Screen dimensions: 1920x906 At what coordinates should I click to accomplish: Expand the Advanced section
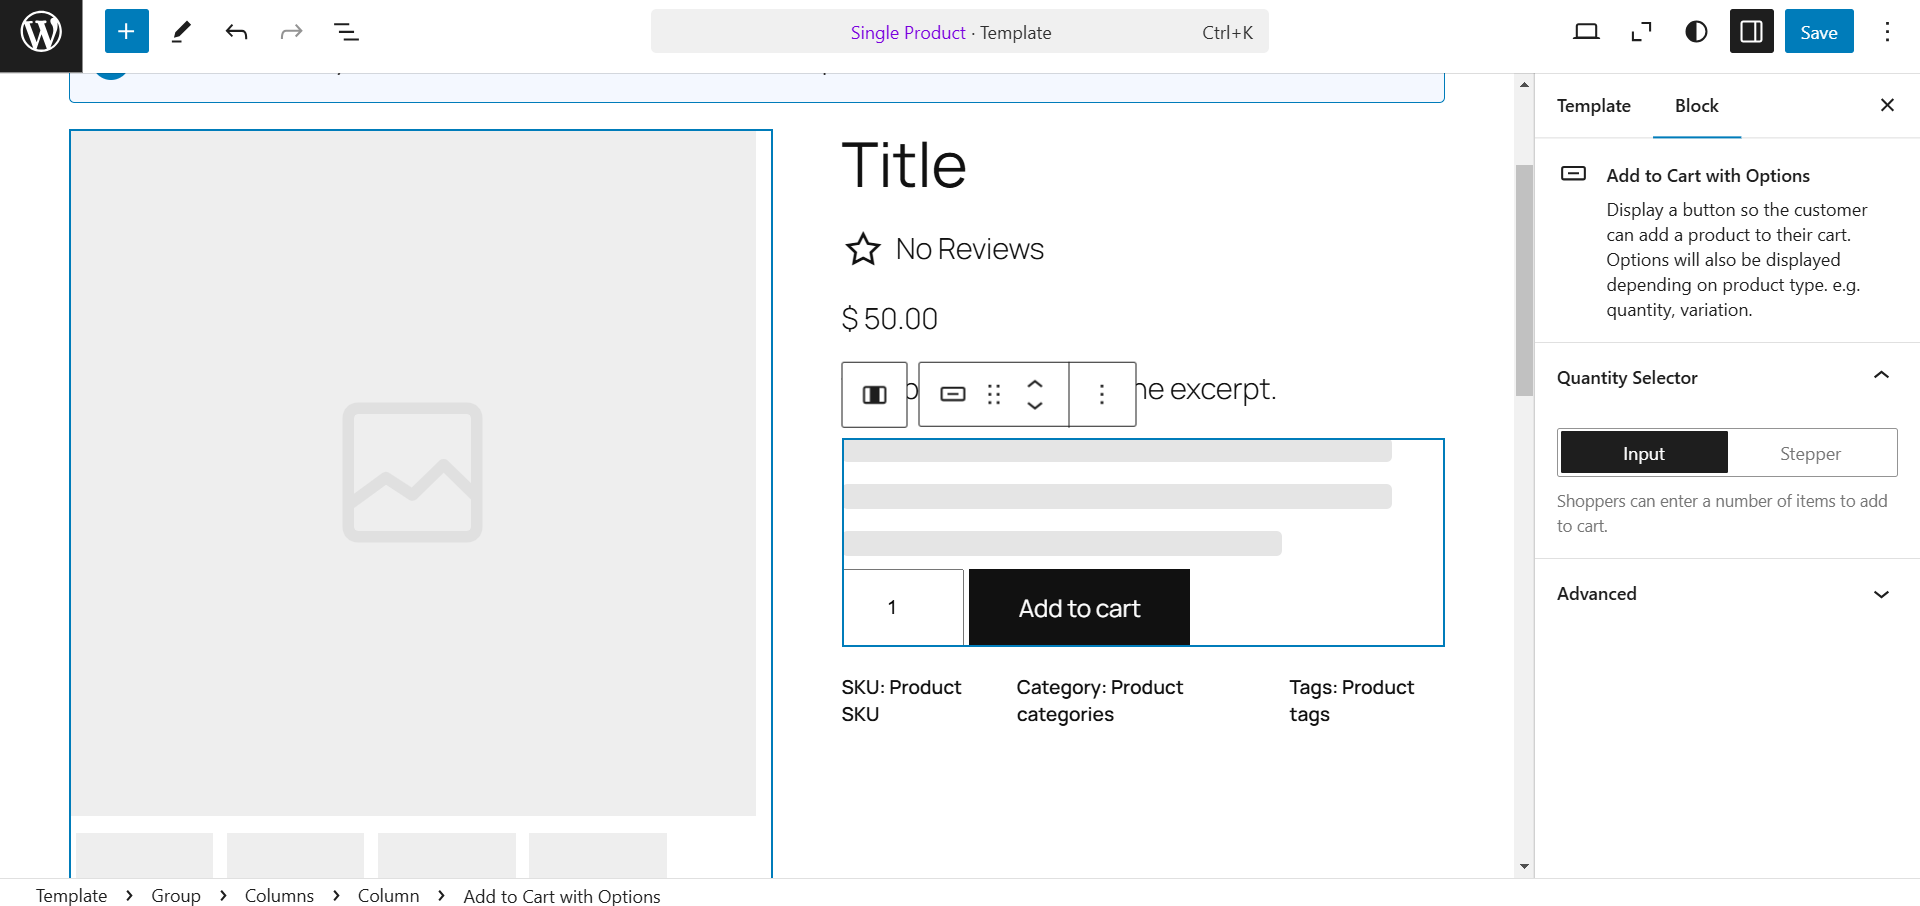(x=1882, y=593)
